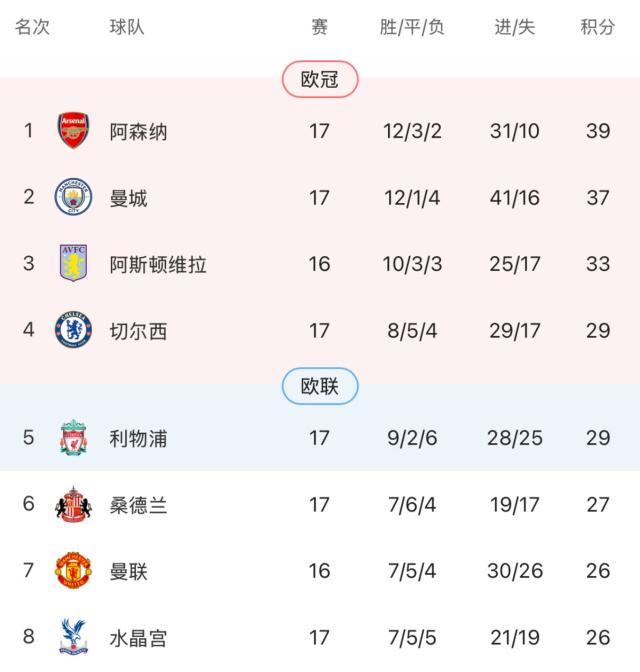Click the Manchester United club crest
Viewport: 640px width, 672px height.
tap(73, 571)
